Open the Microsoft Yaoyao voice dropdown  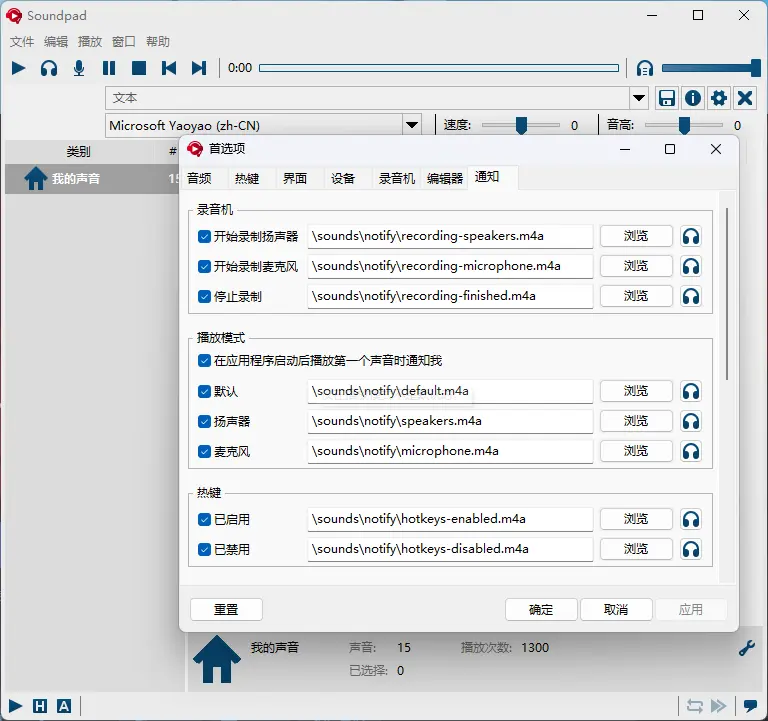pos(412,125)
